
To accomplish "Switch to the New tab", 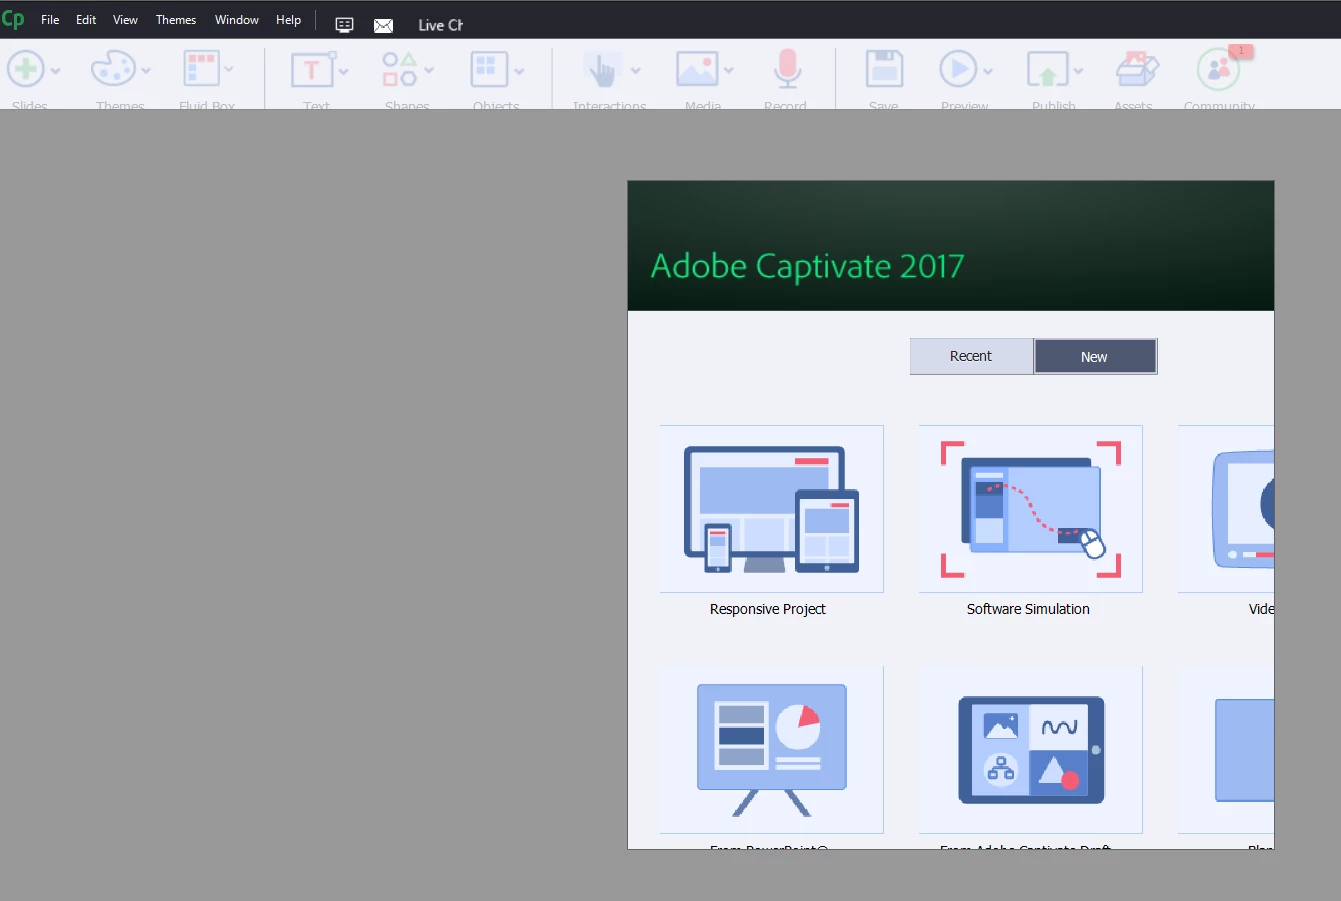I will tap(1095, 356).
